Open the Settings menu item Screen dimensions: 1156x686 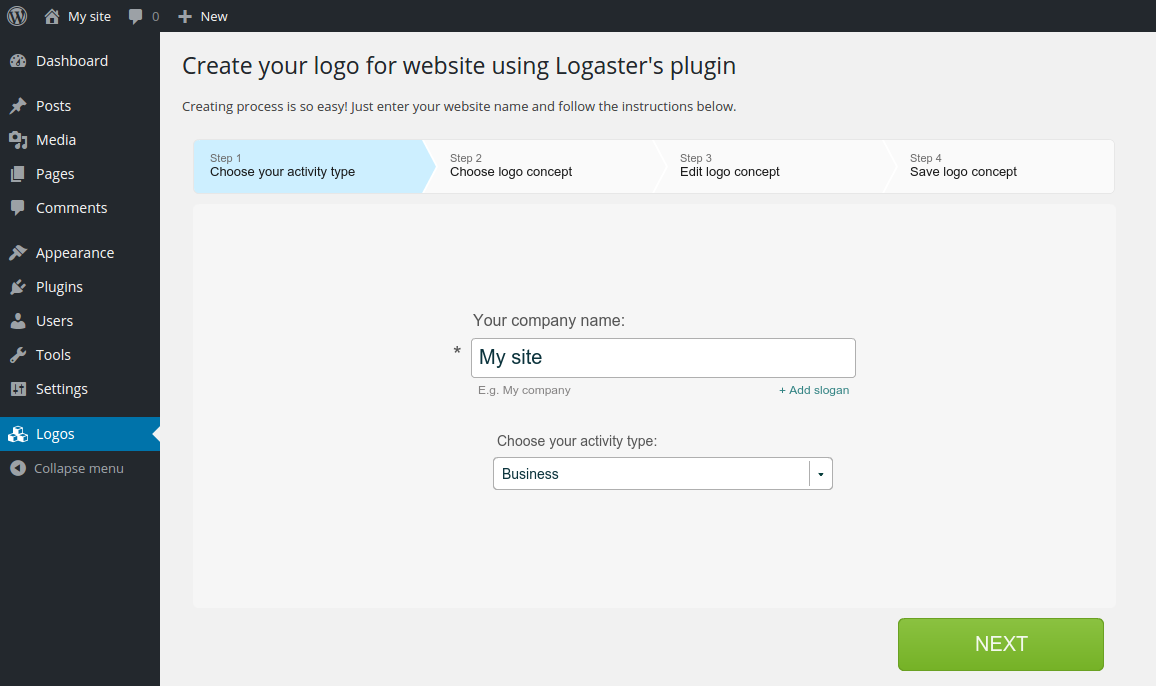(x=61, y=389)
